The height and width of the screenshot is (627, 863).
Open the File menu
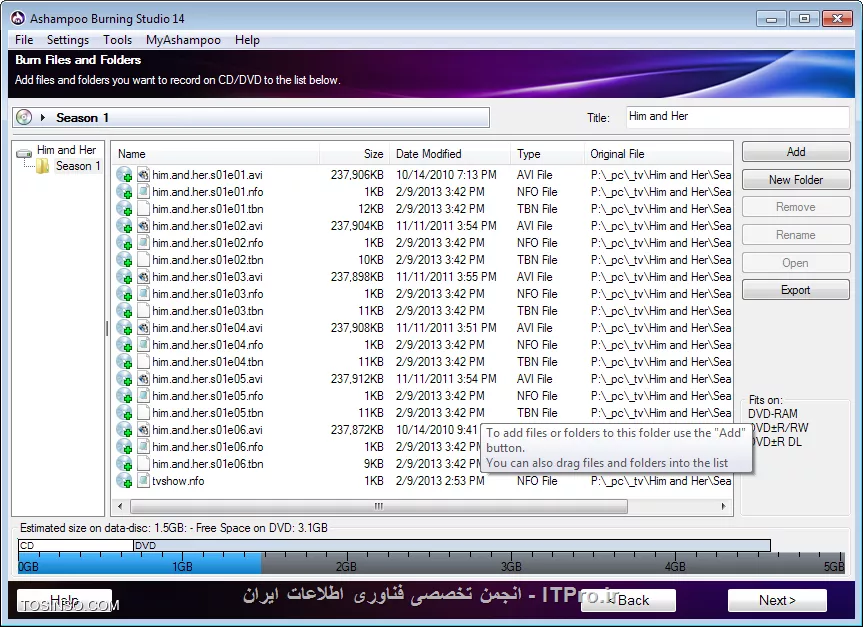(24, 40)
